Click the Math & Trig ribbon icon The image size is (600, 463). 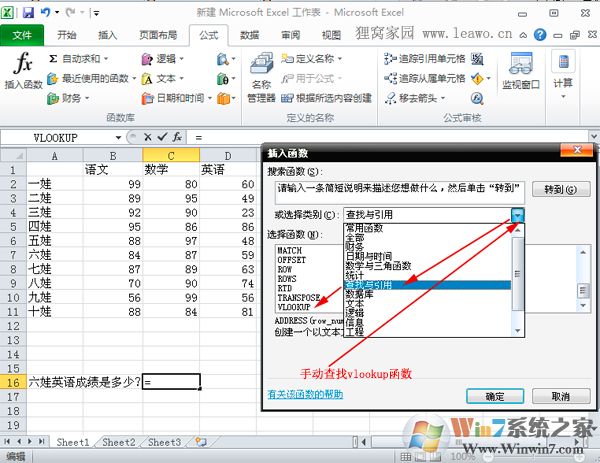[226, 79]
